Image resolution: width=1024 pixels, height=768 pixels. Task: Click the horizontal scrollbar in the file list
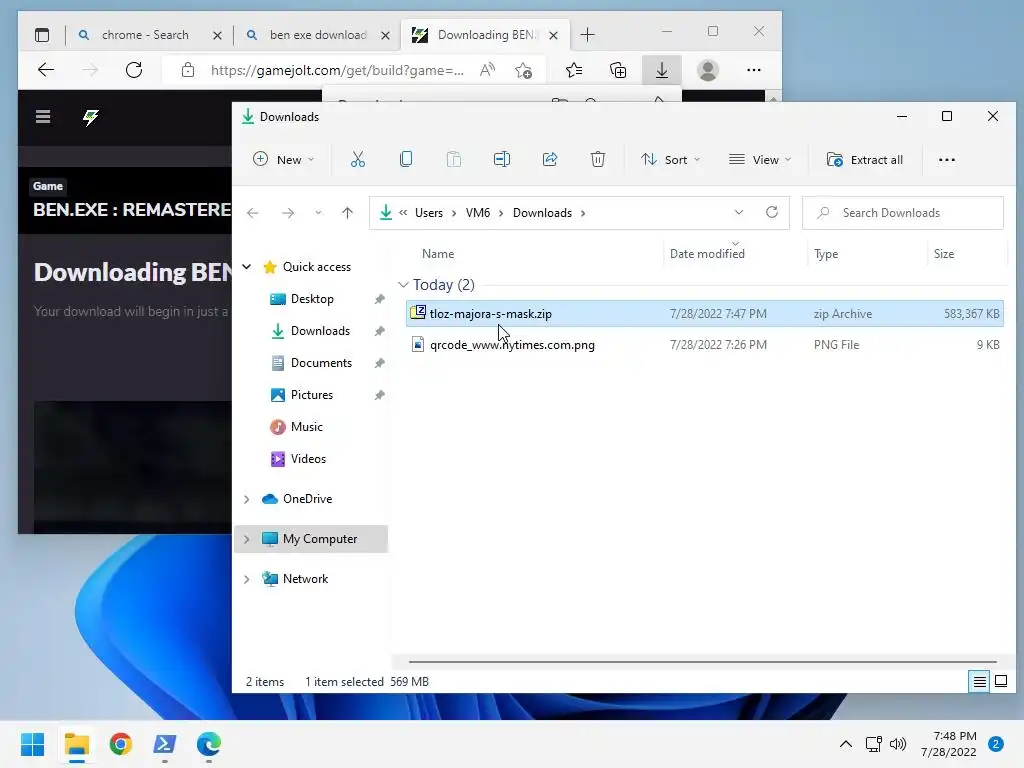(703, 662)
